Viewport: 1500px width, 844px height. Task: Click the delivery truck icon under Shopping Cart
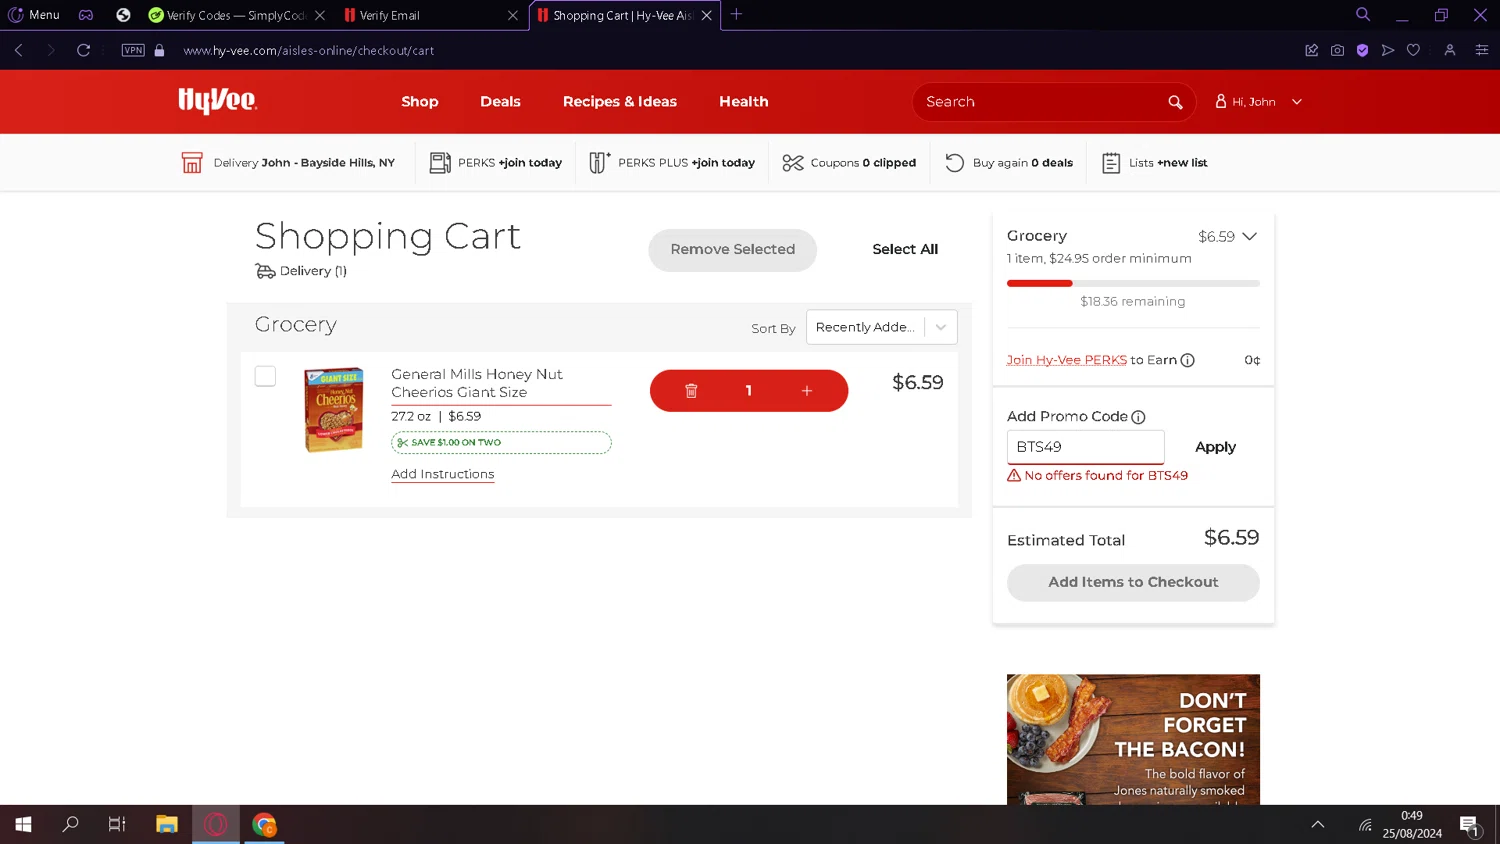click(265, 271)
